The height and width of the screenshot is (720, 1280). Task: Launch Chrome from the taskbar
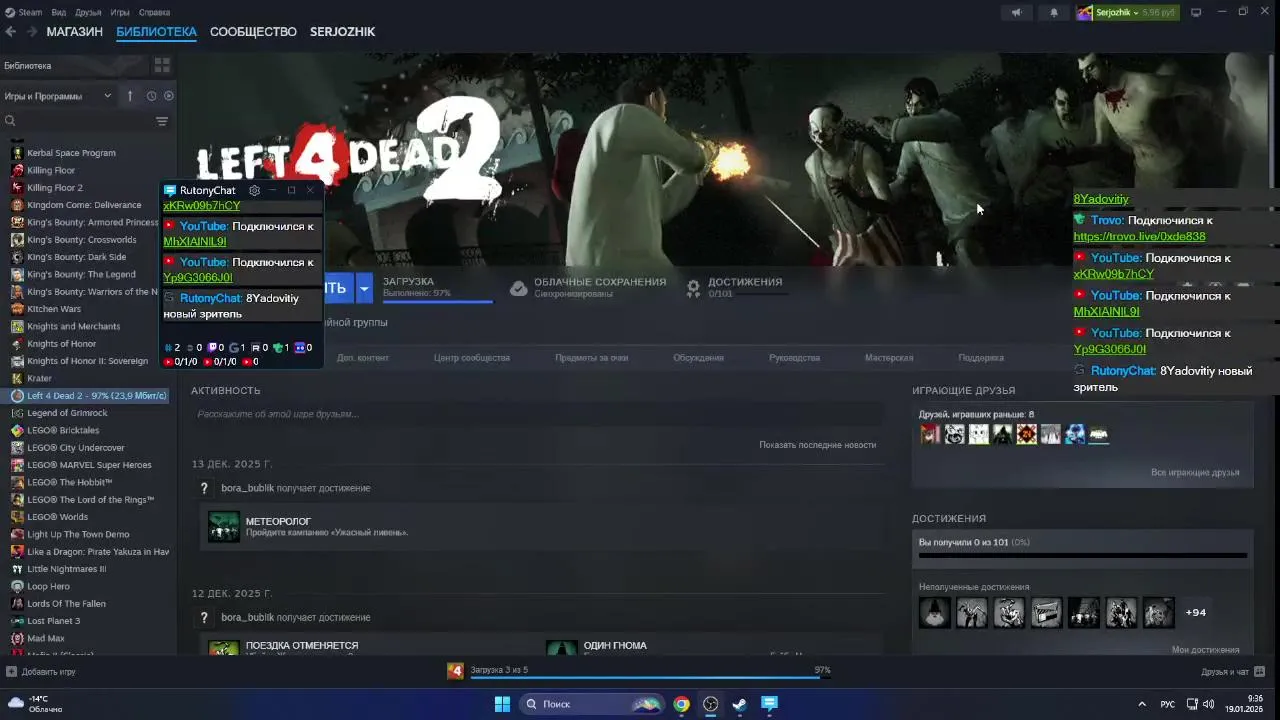pos(681,704)
